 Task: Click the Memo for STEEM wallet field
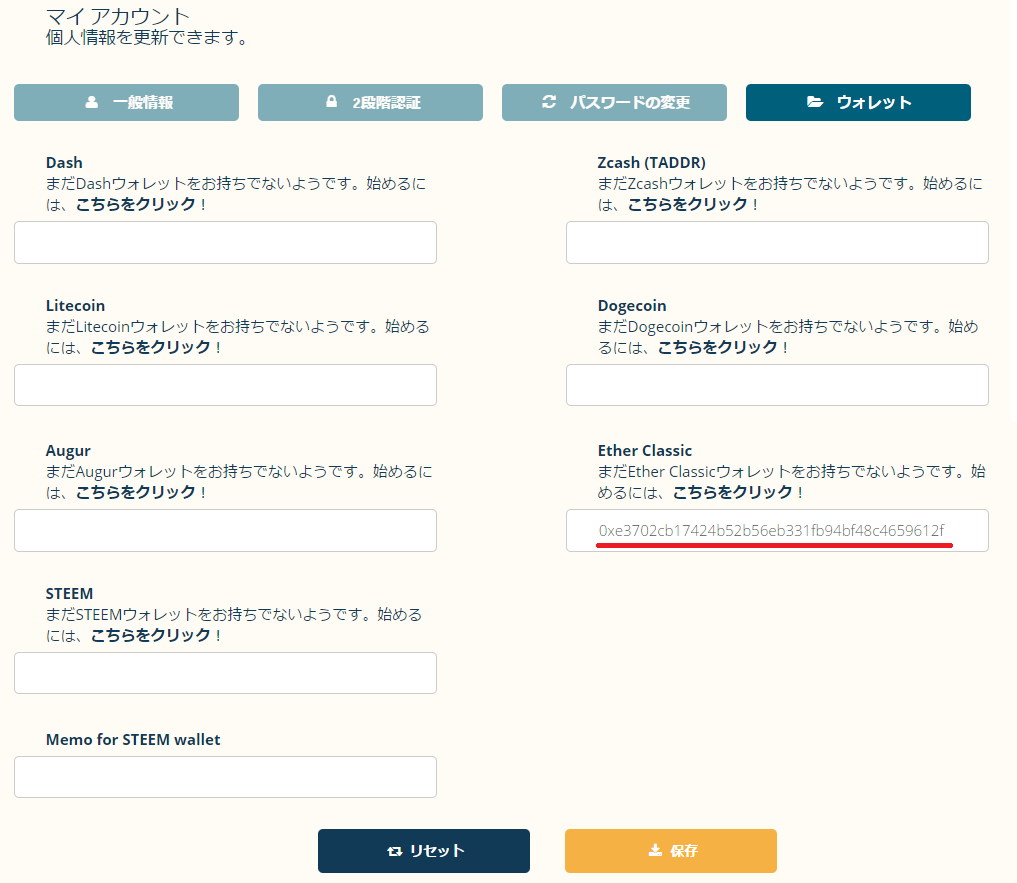pyautogui.click(x=225, y=777)
